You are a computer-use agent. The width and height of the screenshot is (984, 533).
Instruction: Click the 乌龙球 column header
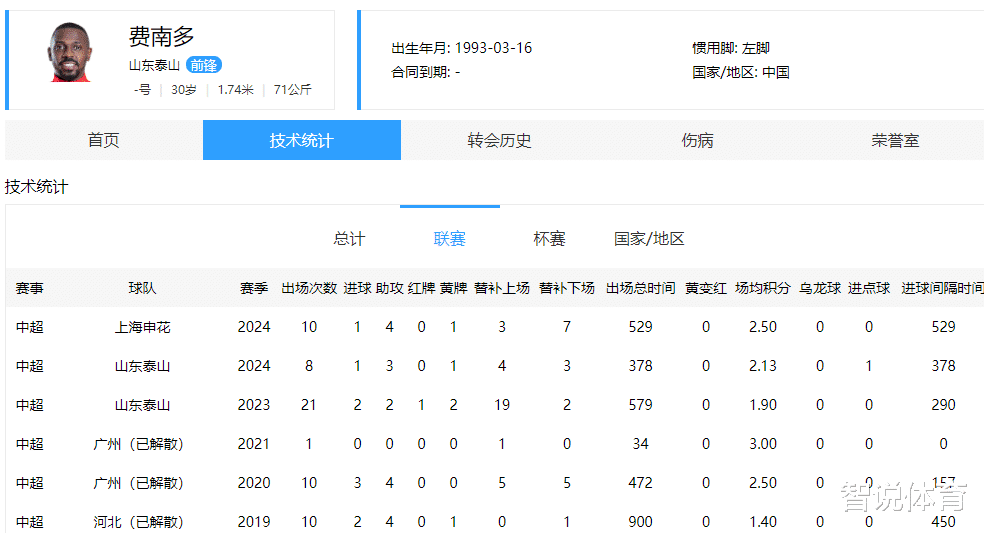click(820, 288)
